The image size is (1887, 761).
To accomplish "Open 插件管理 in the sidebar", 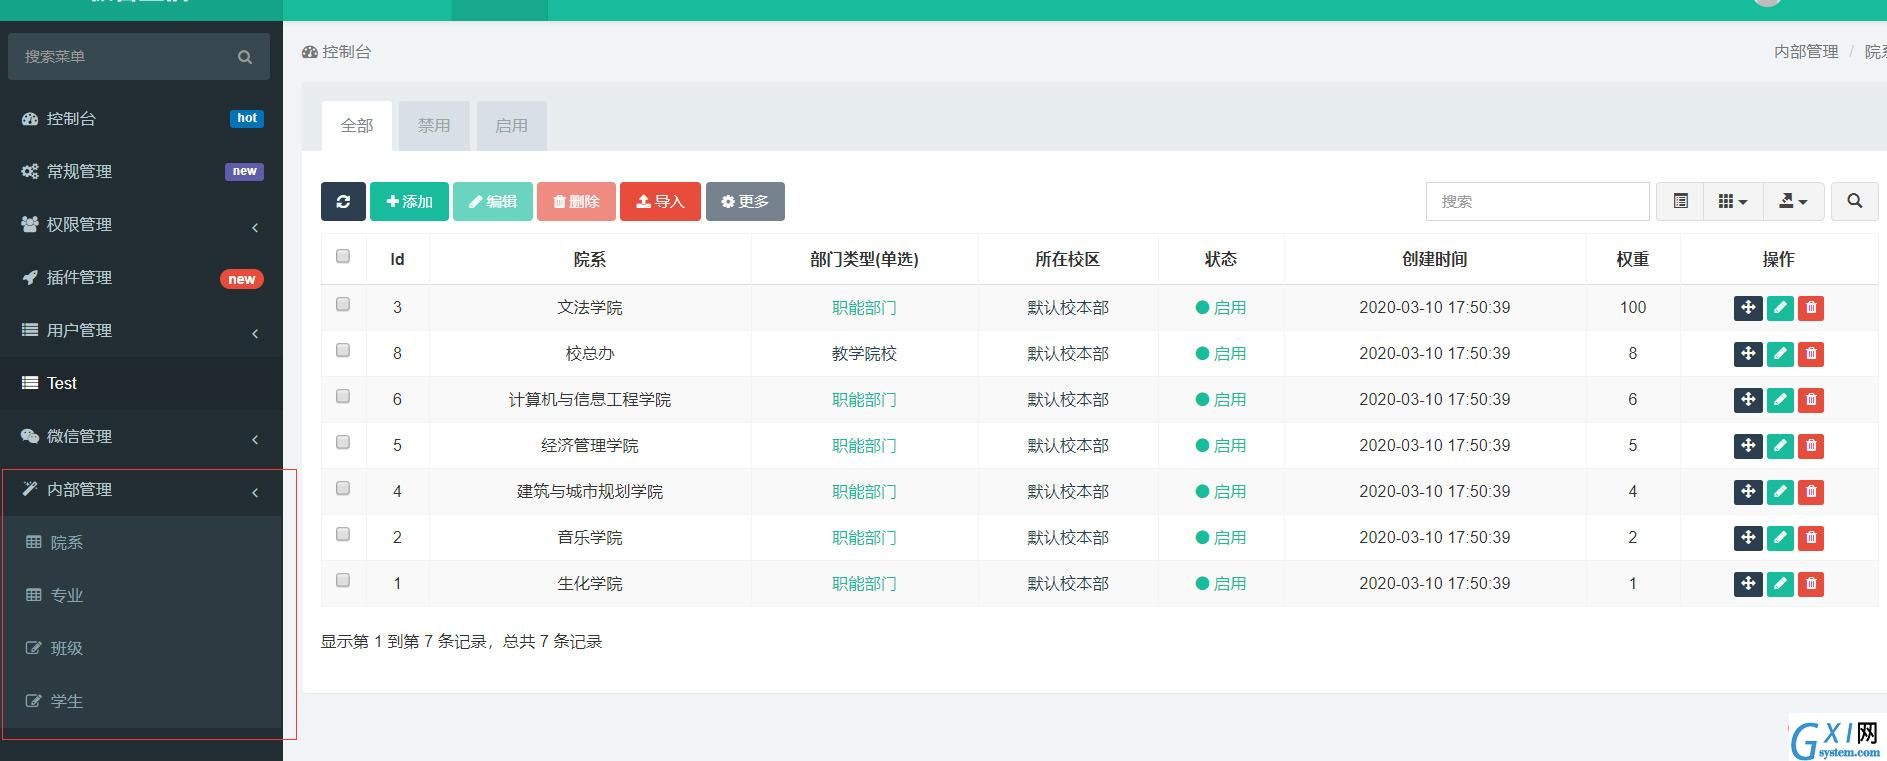I will tap(141, 278).
